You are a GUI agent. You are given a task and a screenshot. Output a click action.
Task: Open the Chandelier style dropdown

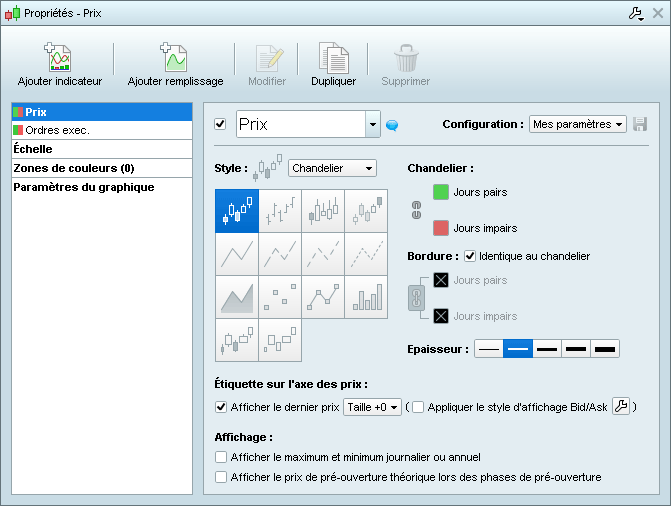[333, 168]
